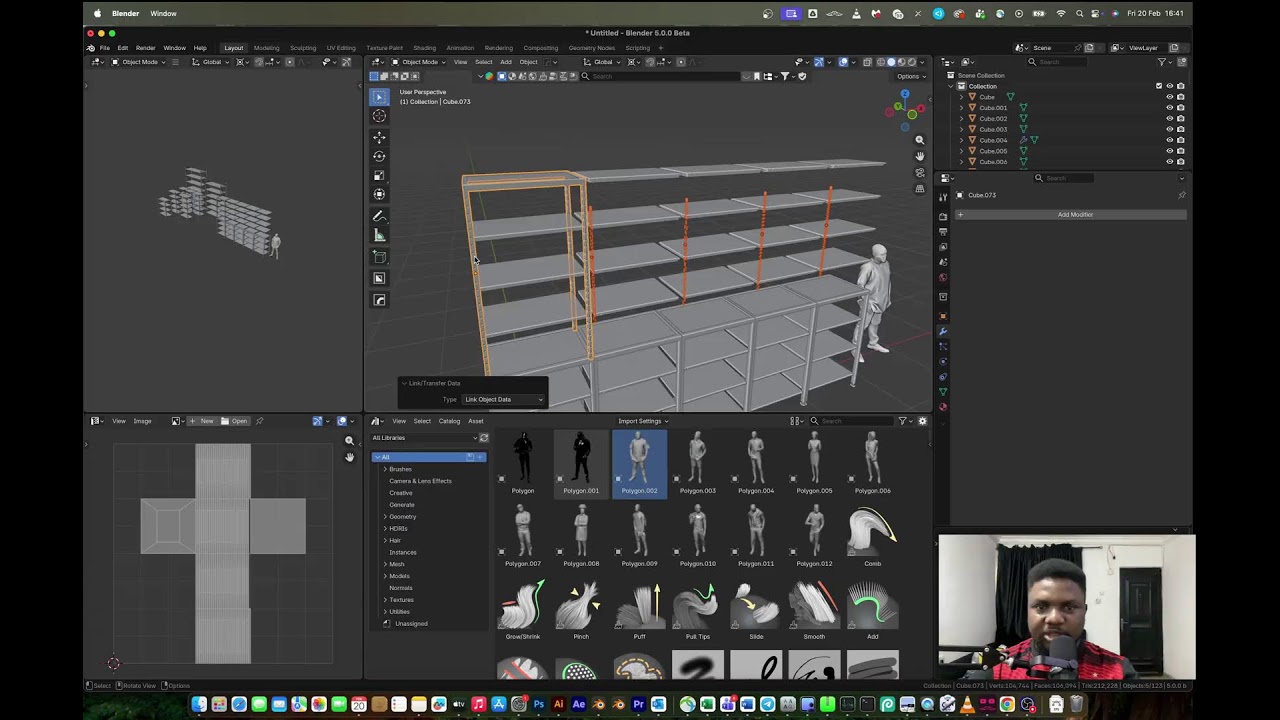The height and width of the screenshot is (720, 1280).
Task: Choose the Scale tool
Action: point(379,175)
